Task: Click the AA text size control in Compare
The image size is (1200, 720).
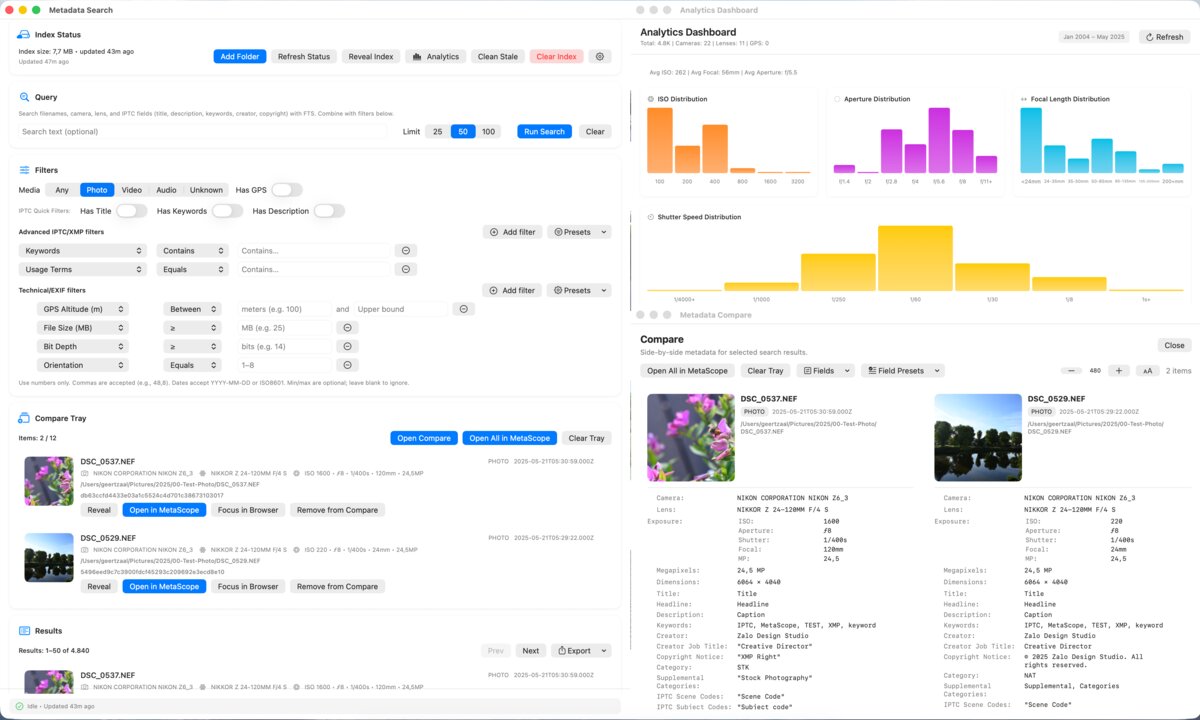Action: tap(1146, 369)
